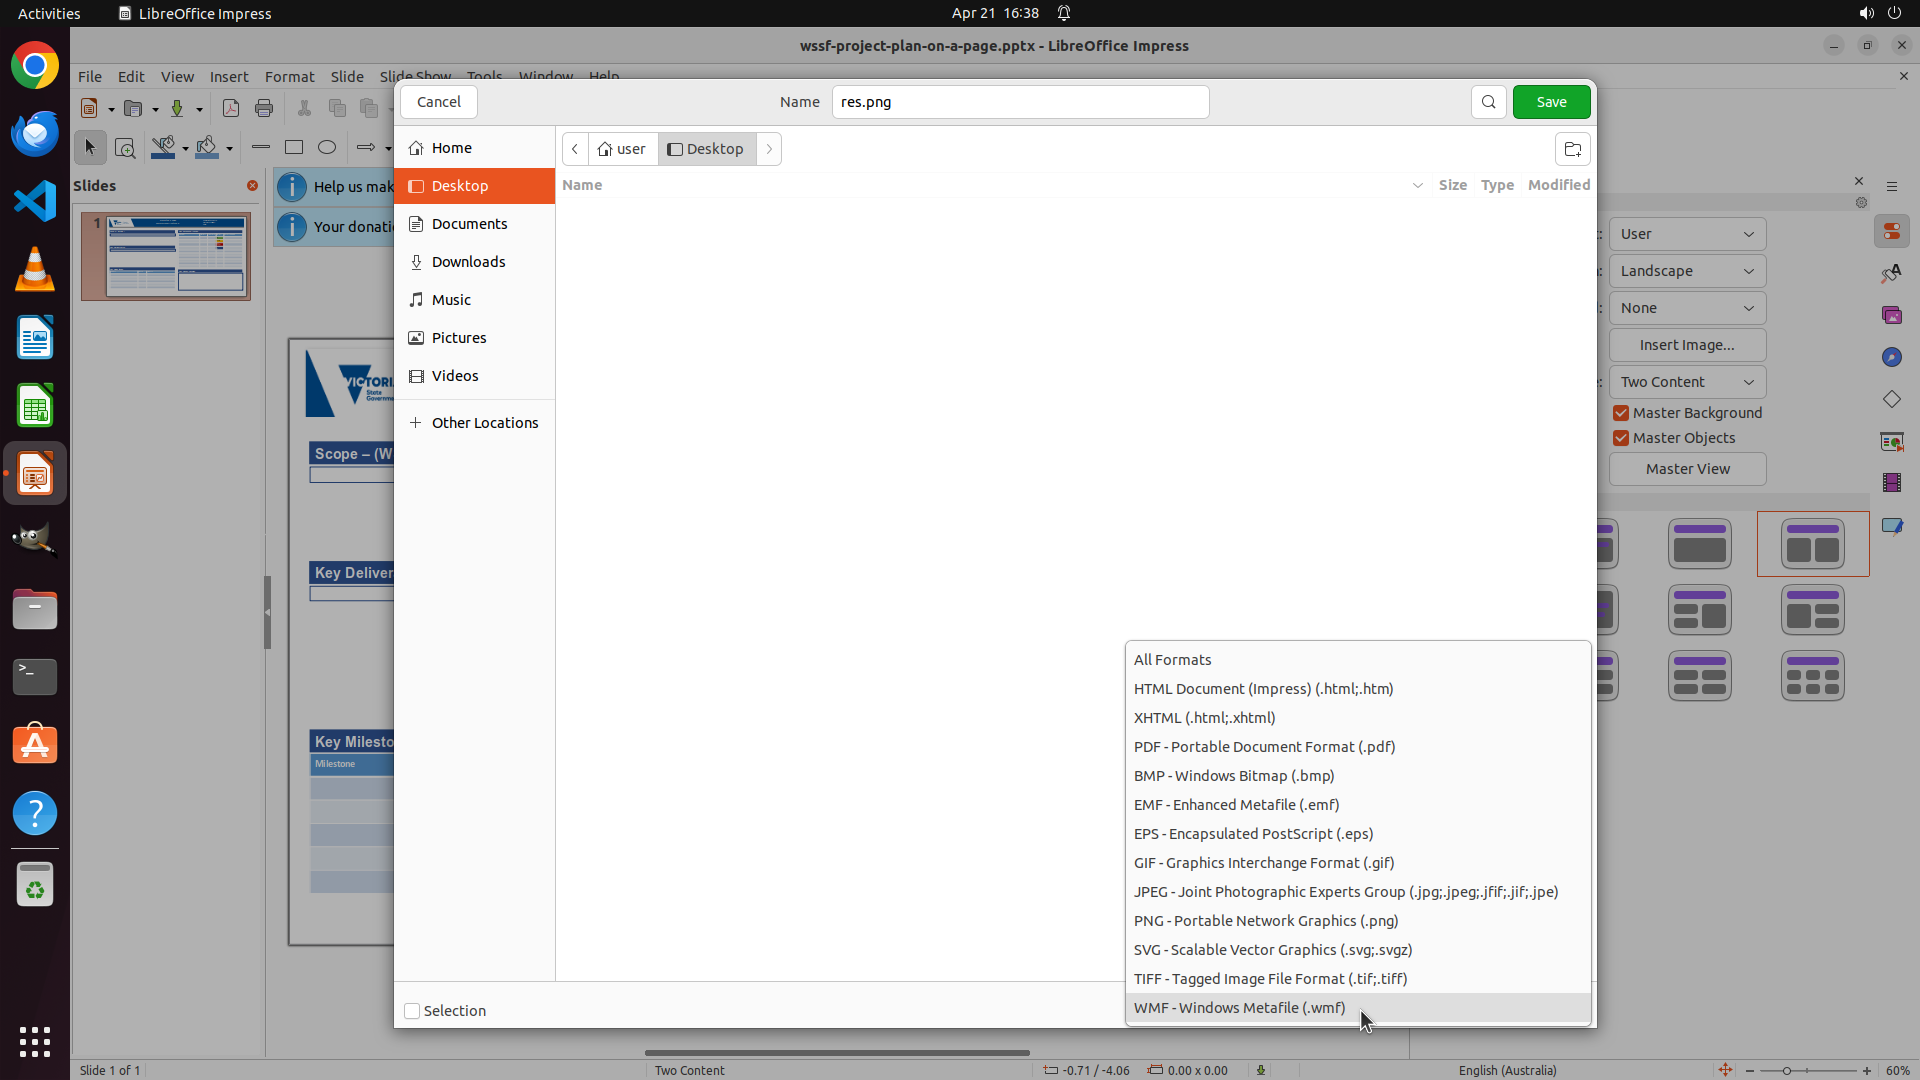Launch Visual Studio Code from the dock
The height and width of the screenshot is (1080, 1920).
pyautogui.click(x=35, y=201)
